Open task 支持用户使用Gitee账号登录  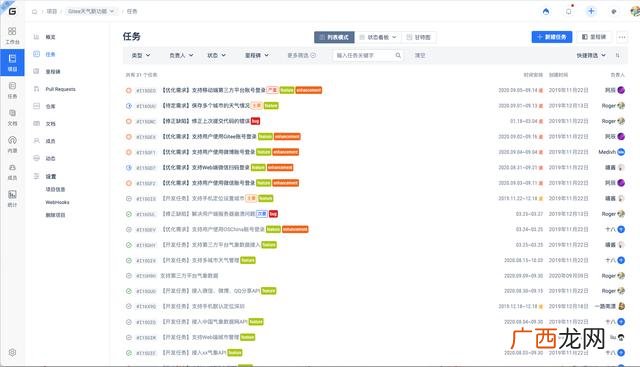209,137
